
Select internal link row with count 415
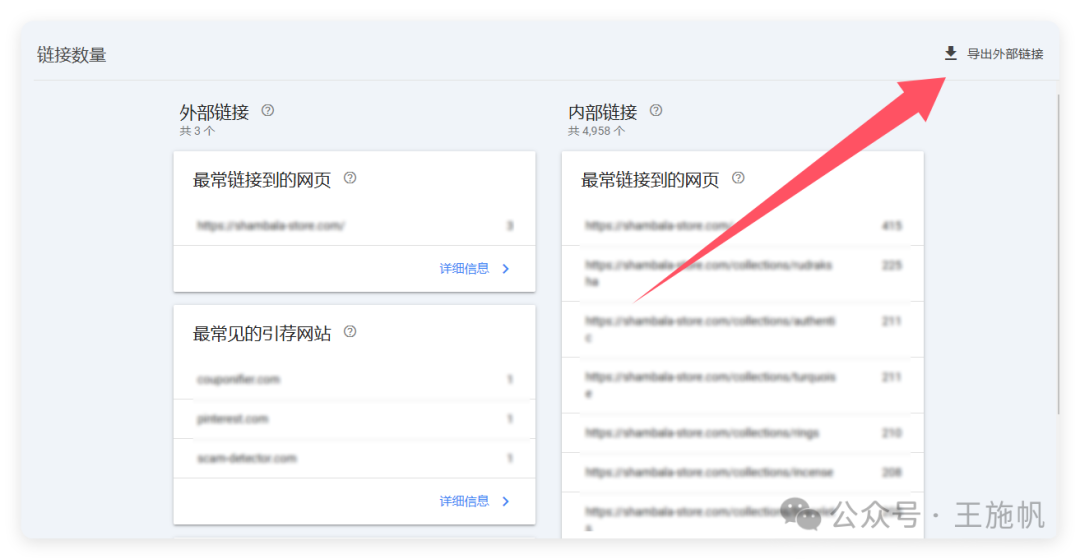pos(742,226)
